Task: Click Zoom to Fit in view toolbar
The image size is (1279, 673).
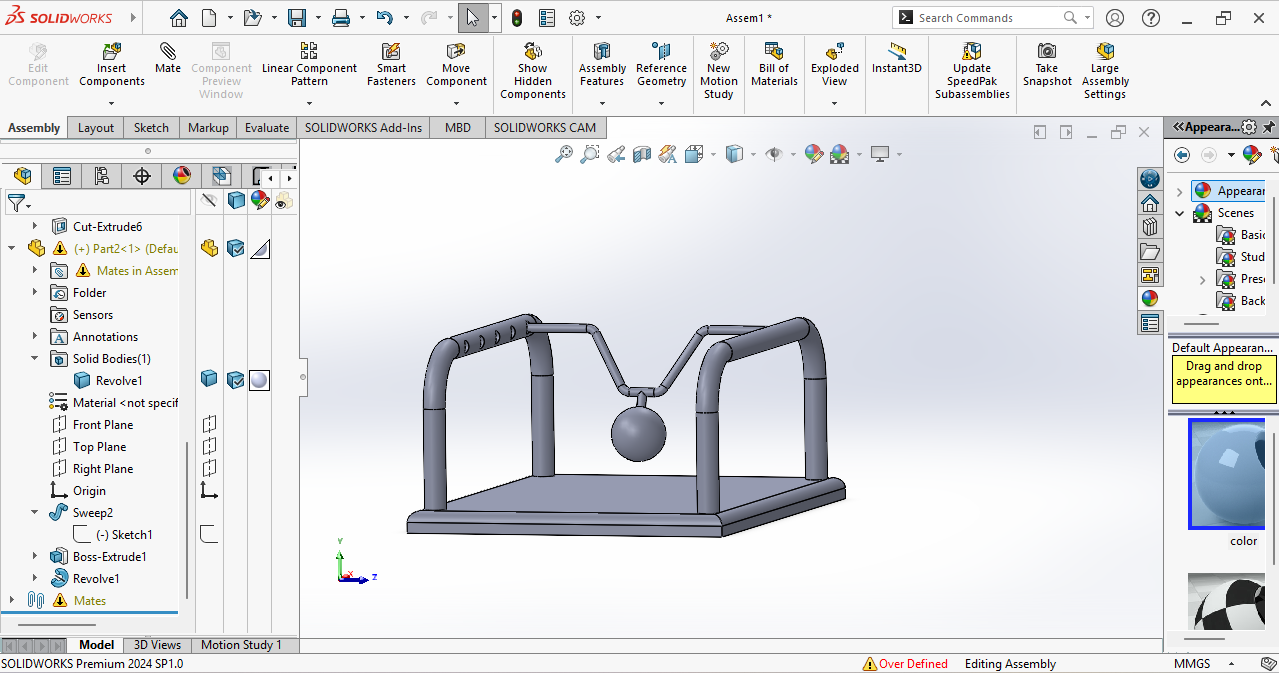Action: click(564, 154)
